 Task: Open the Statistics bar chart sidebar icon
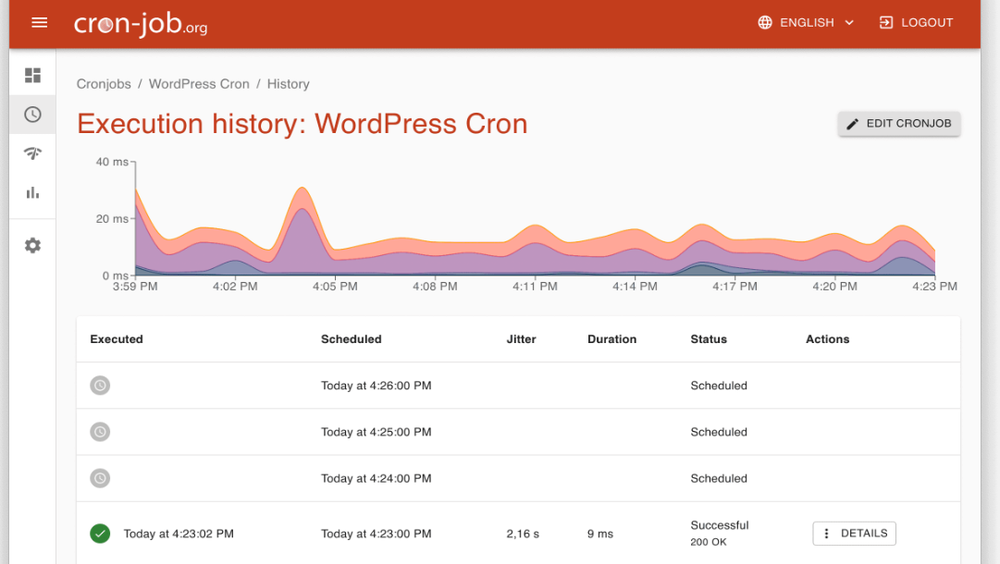[x=33, y=192]
